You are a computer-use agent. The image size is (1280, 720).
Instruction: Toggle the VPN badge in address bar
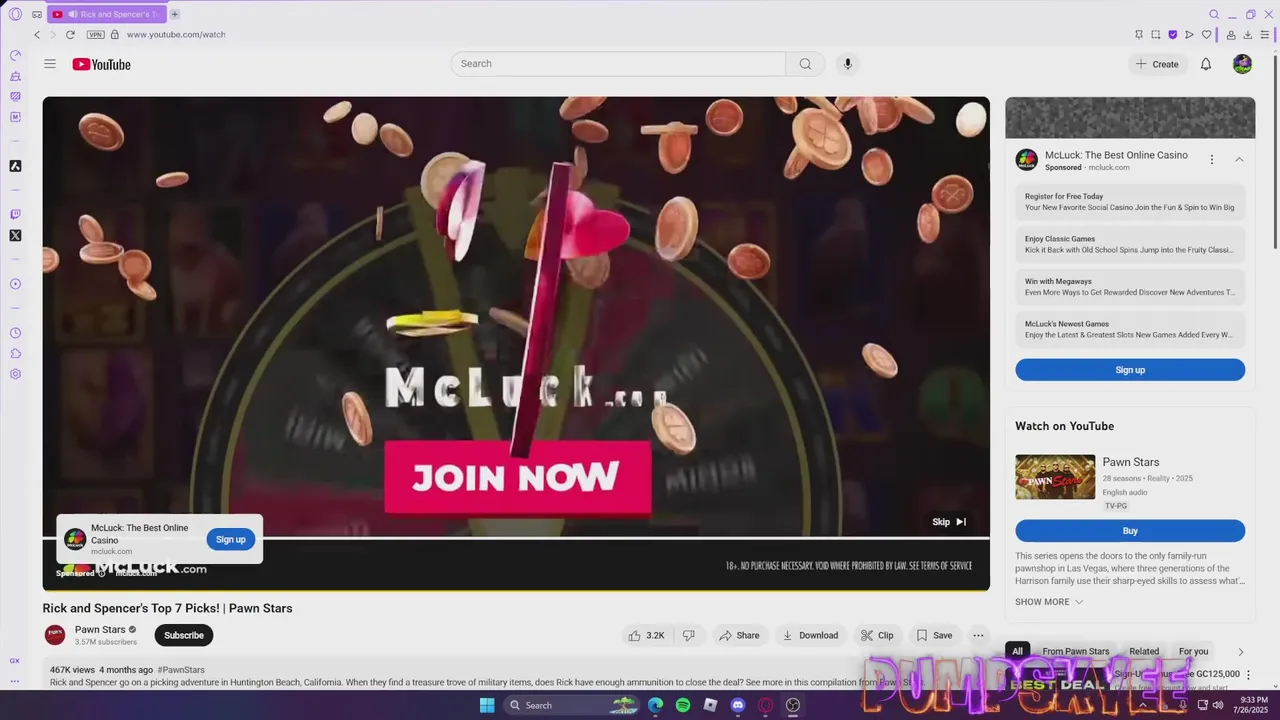96,34
